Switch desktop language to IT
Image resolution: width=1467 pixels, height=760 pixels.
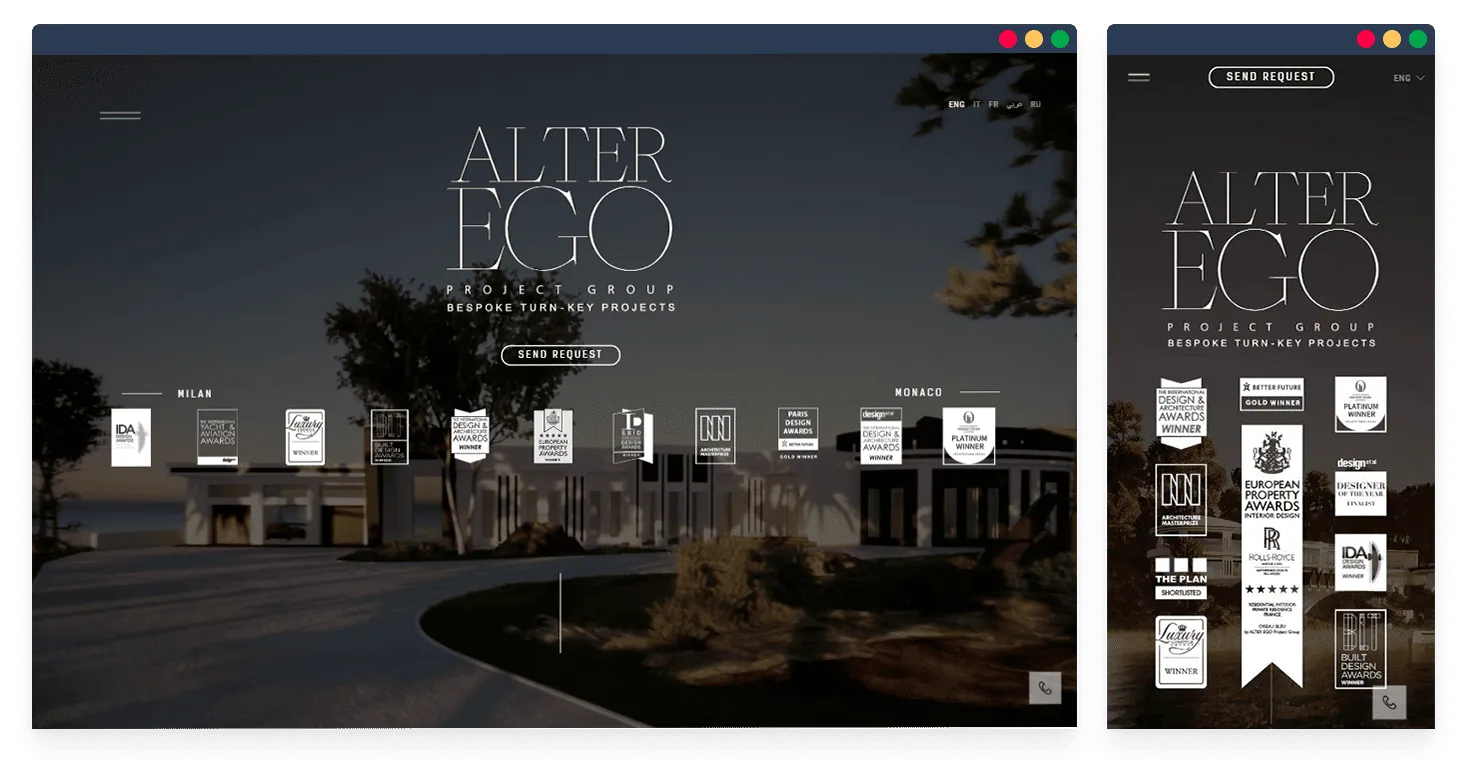(x=977, y=105)
